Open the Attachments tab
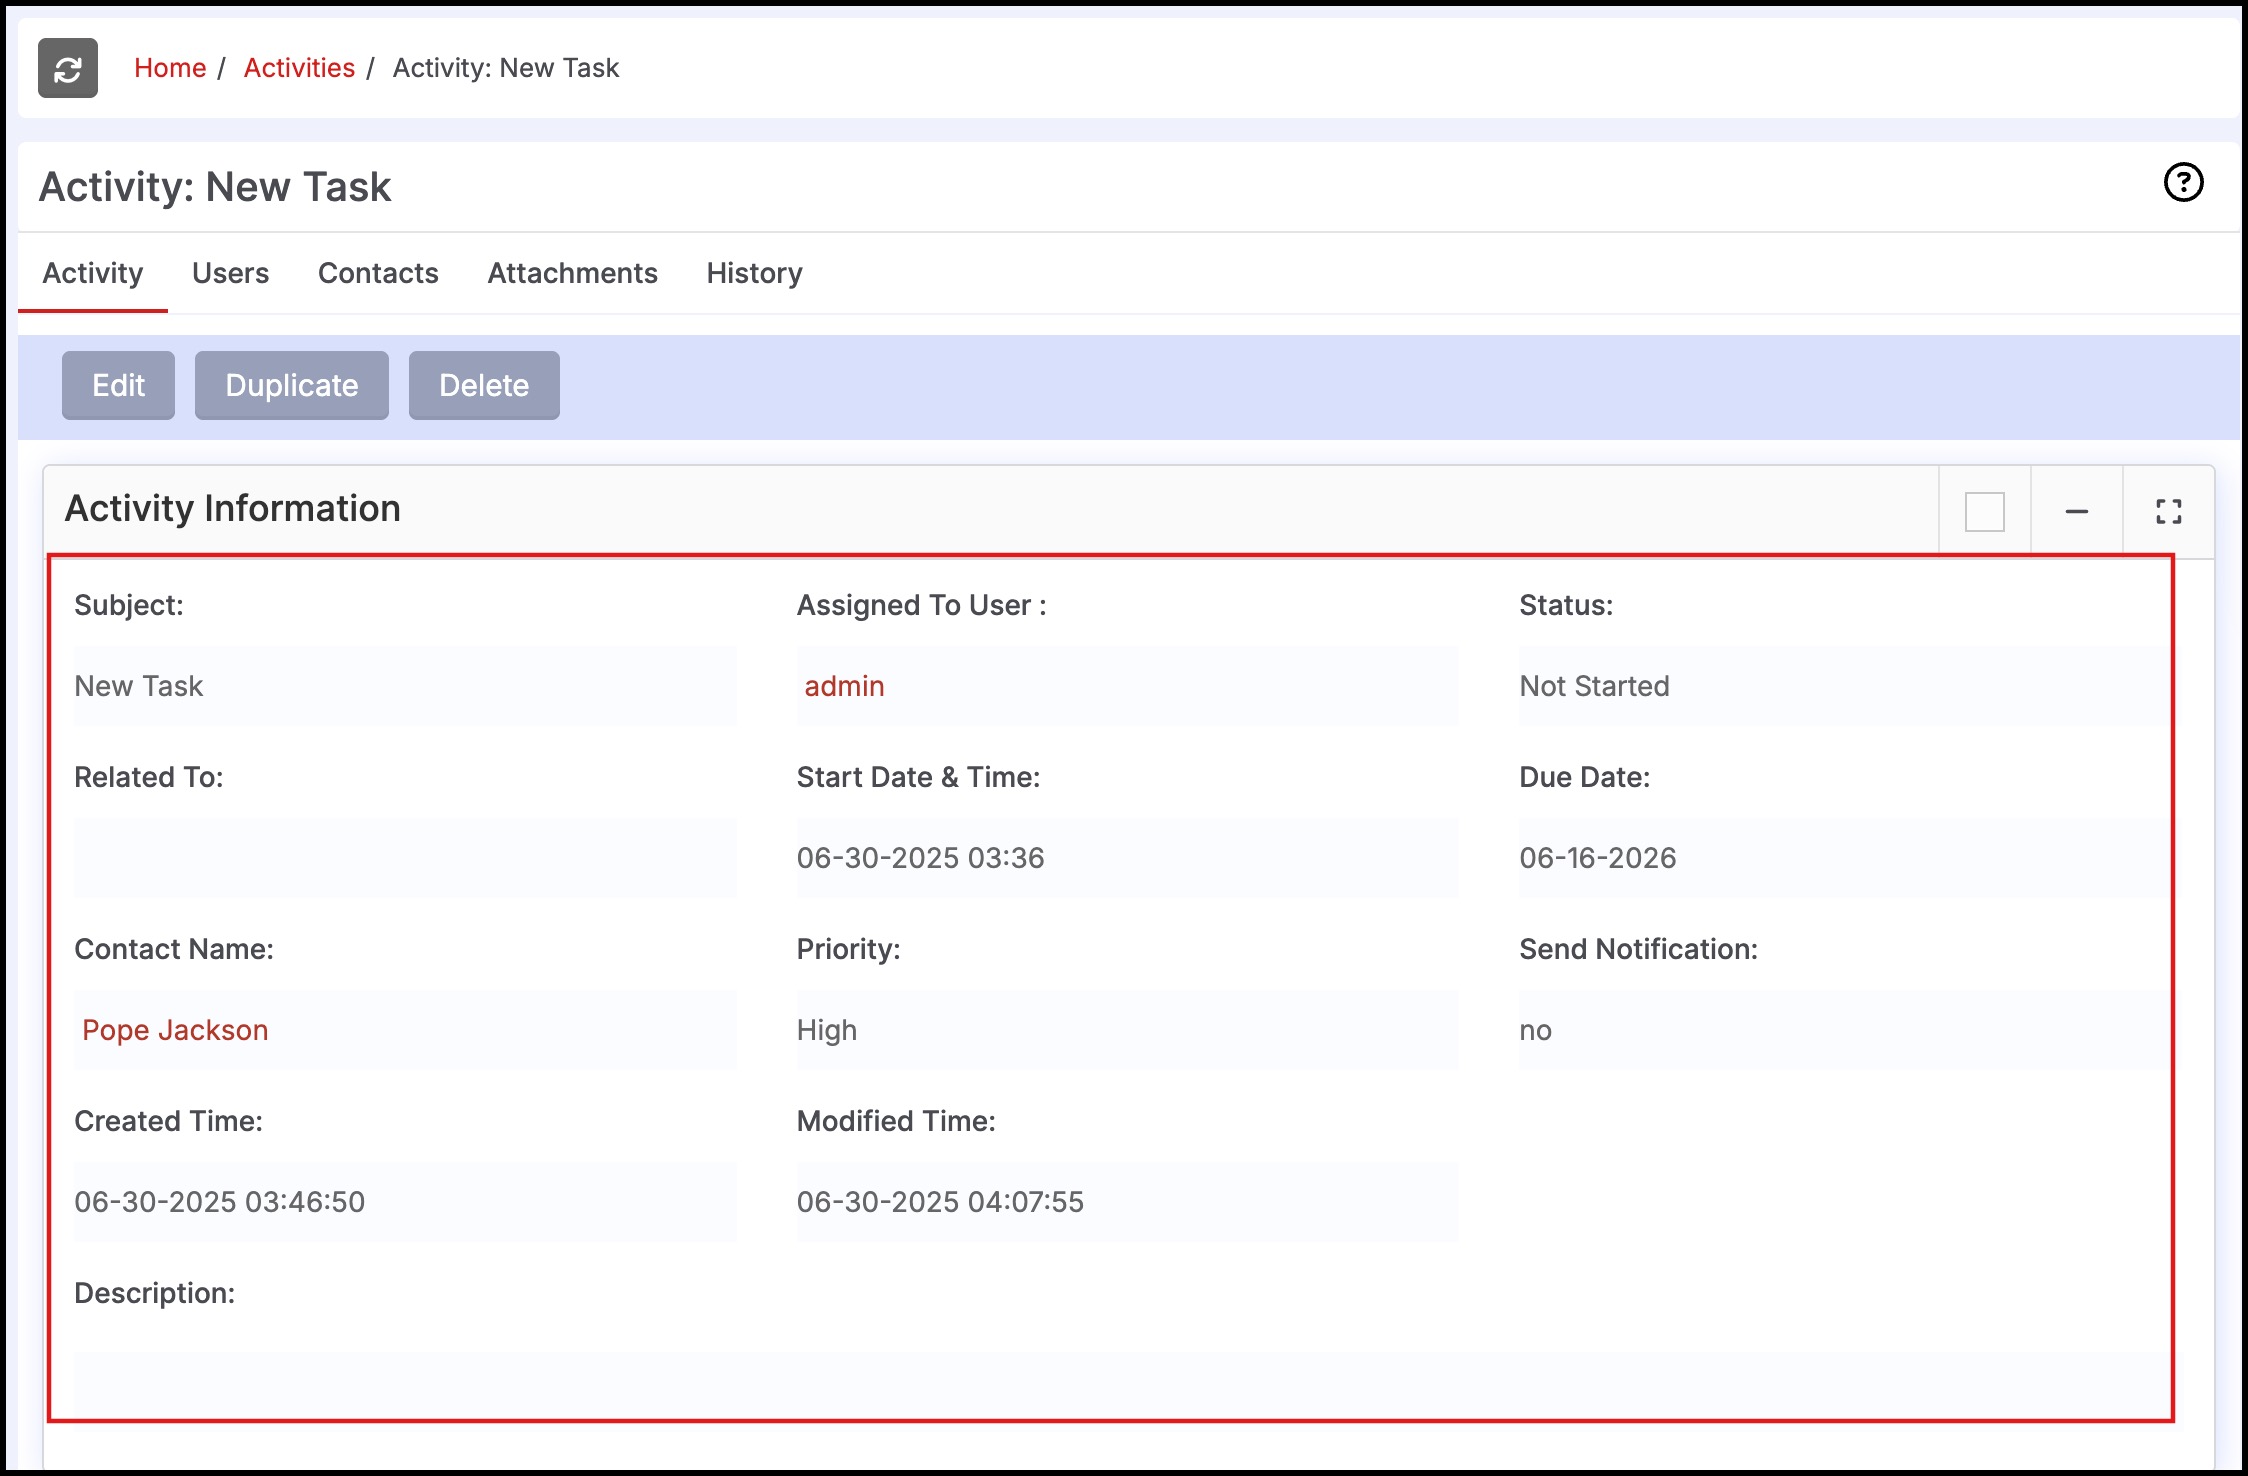This screenshot has height=1476, width=2248. [572, 273]
